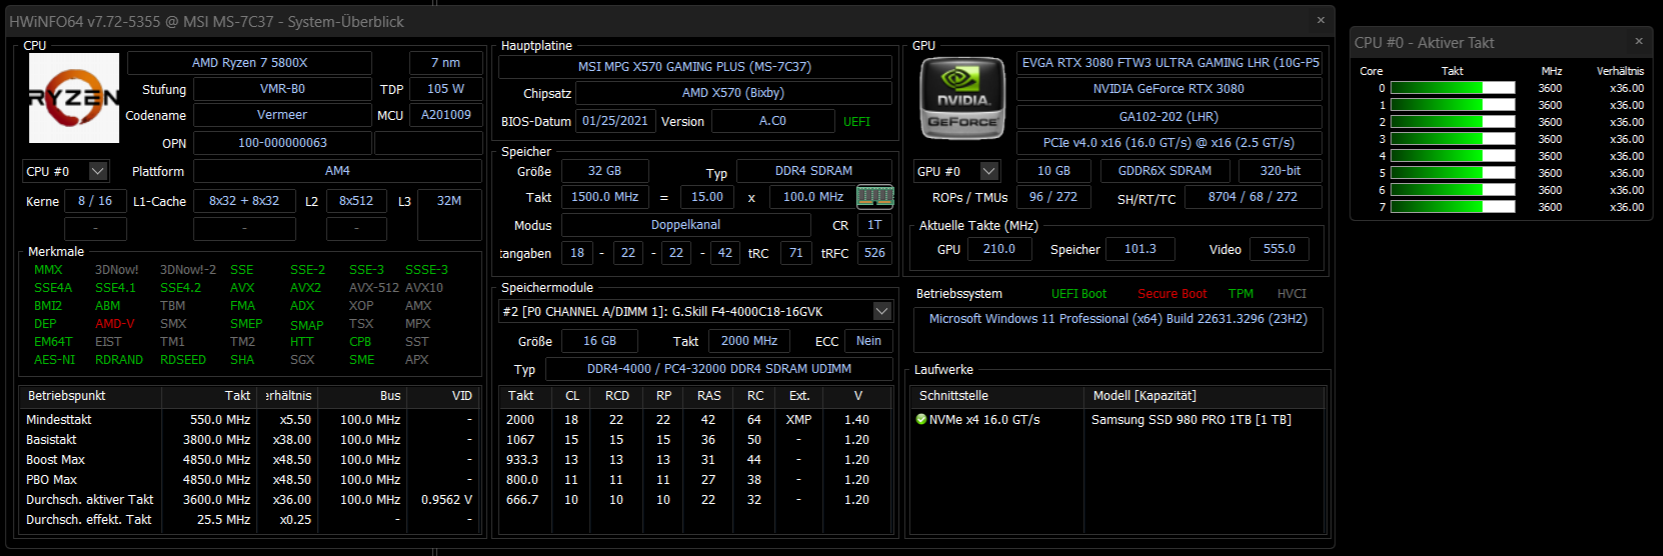Click the DDR4 SDRAM memory type field
Viewport: 1663px width, 556px height.
point(814,171)
